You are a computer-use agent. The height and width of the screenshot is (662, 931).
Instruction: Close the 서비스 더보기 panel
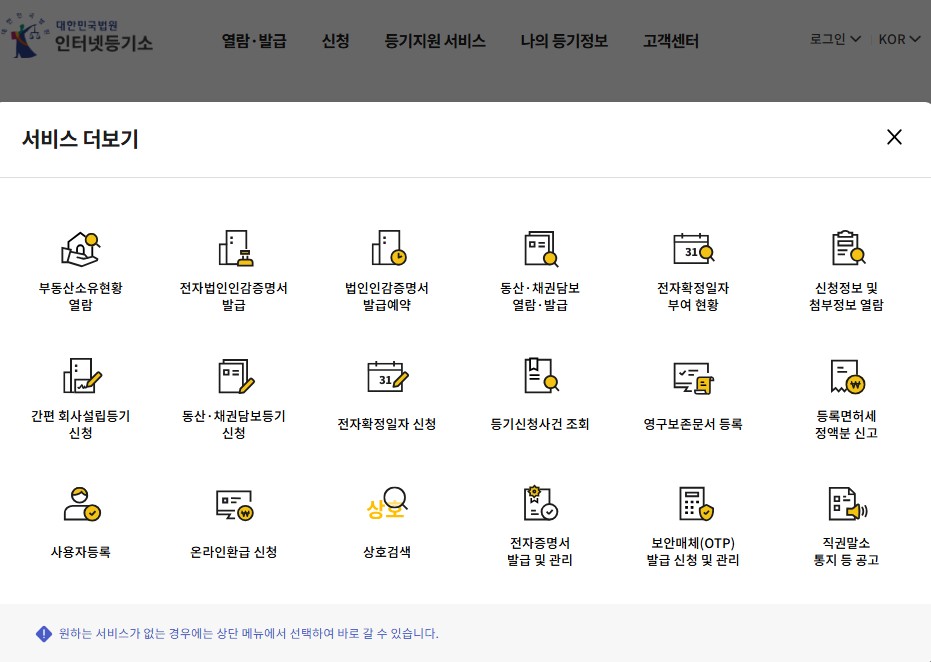coord(894,137)
